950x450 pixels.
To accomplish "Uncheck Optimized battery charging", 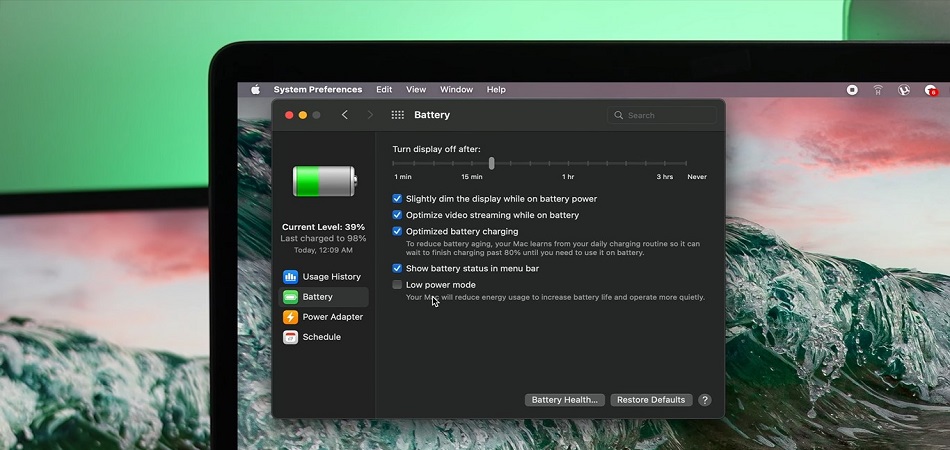I will coord(397,231).
